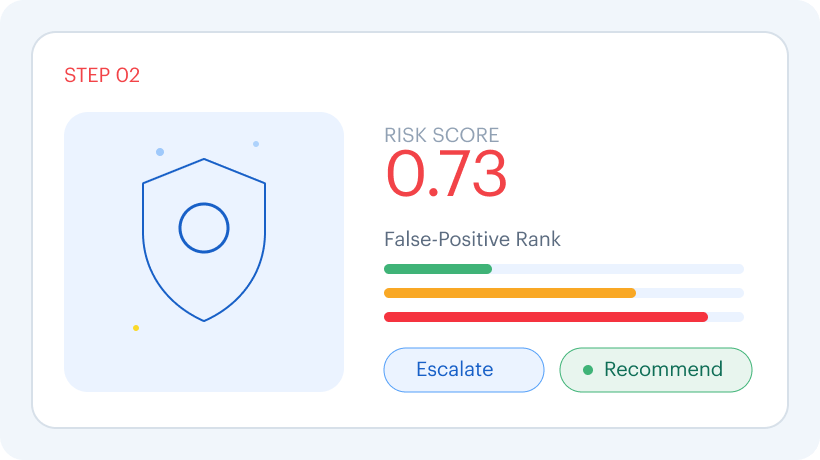Click the large blue dot above shield
Image resolution: width=820 pixels, height=460 pixels.
(x=160, y=152)
